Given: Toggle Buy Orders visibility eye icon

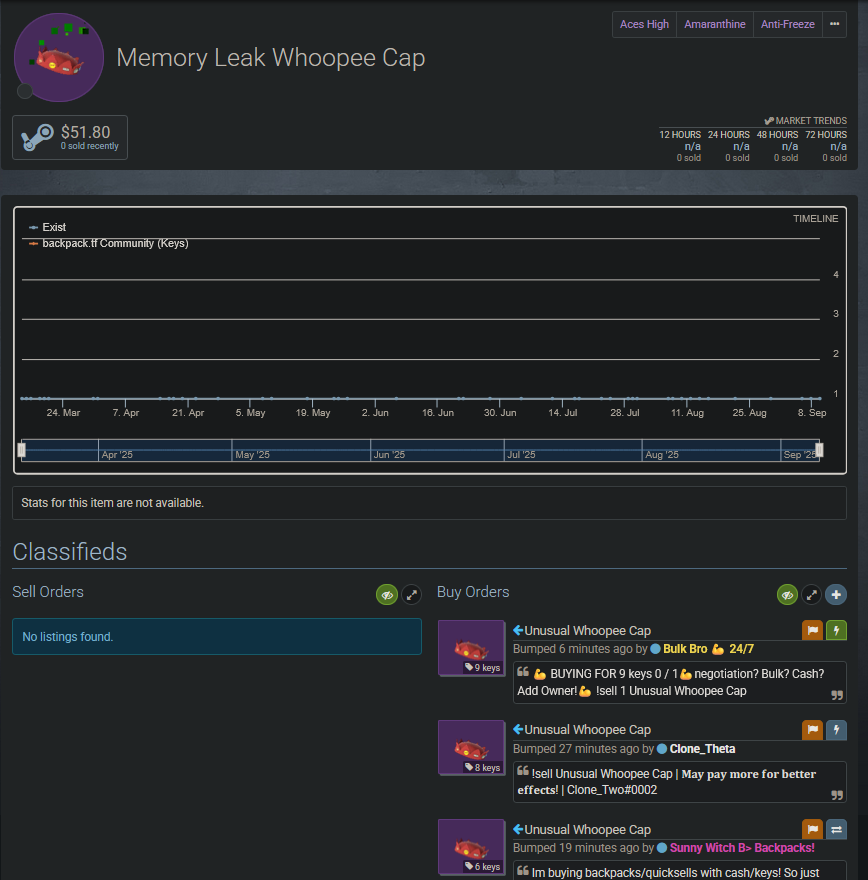Looking at the screenshot, I should pyautogui.click(x=788, y=595).
